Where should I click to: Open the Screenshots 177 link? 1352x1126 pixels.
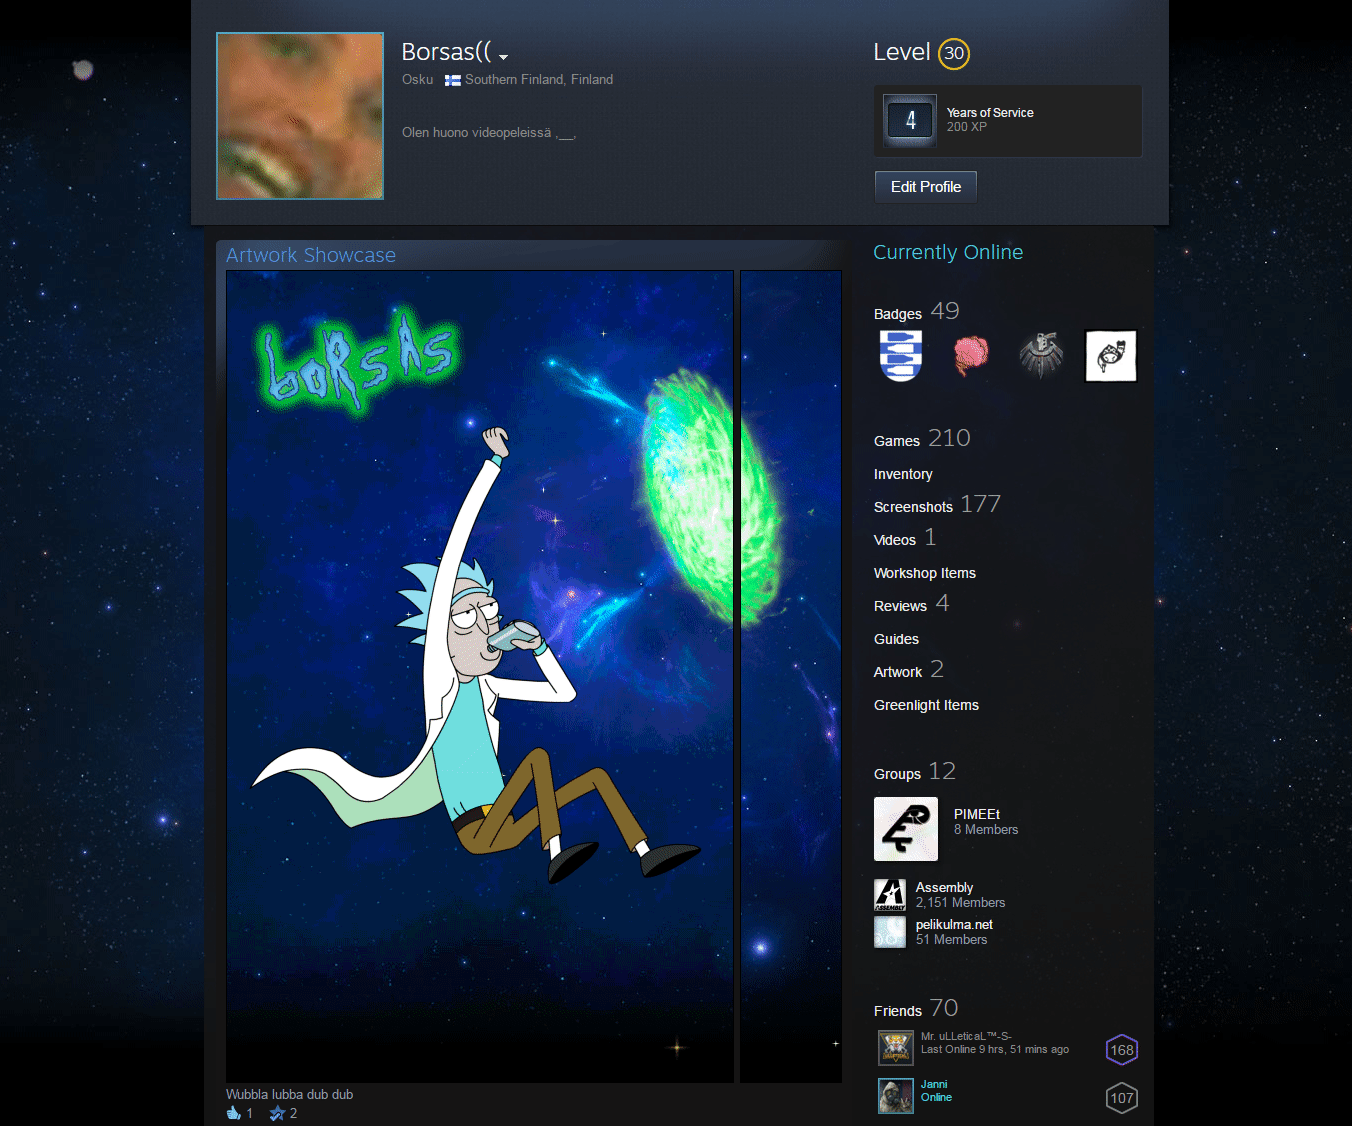936,506
